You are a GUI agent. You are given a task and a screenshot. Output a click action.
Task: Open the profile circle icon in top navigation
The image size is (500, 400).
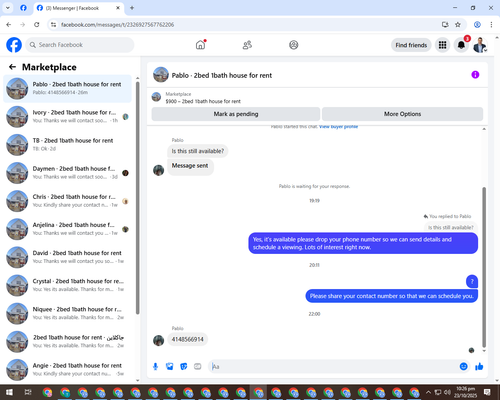(x=294, y=45)
